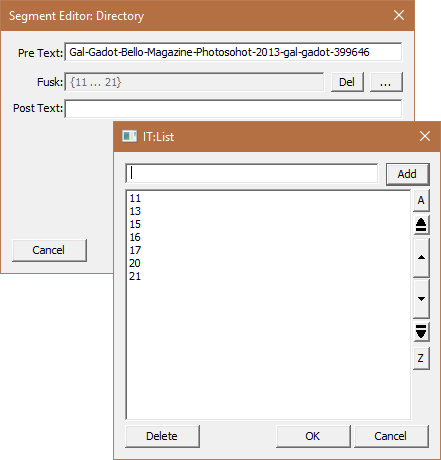This screenshot has height=460, width=441.
Task: Select list entry 11
Action: (x=135, y=198)
